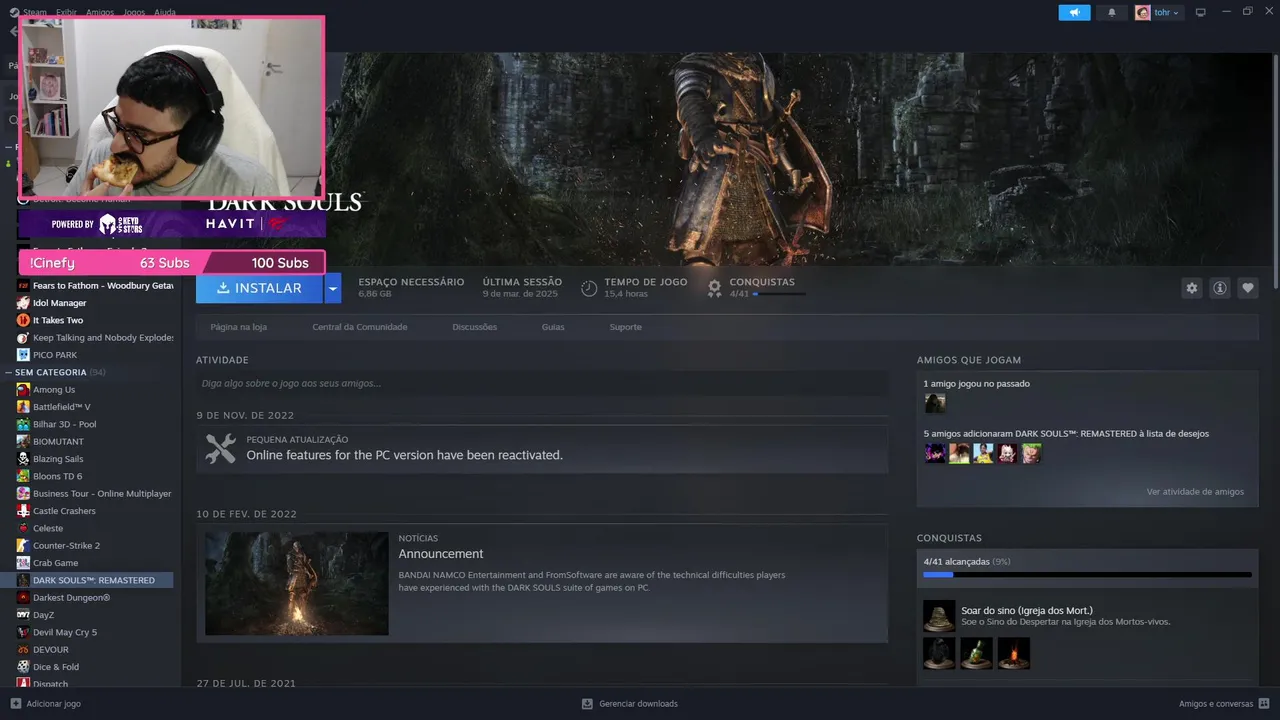Open Gerenciar downloads

click(x=630, y=704)
